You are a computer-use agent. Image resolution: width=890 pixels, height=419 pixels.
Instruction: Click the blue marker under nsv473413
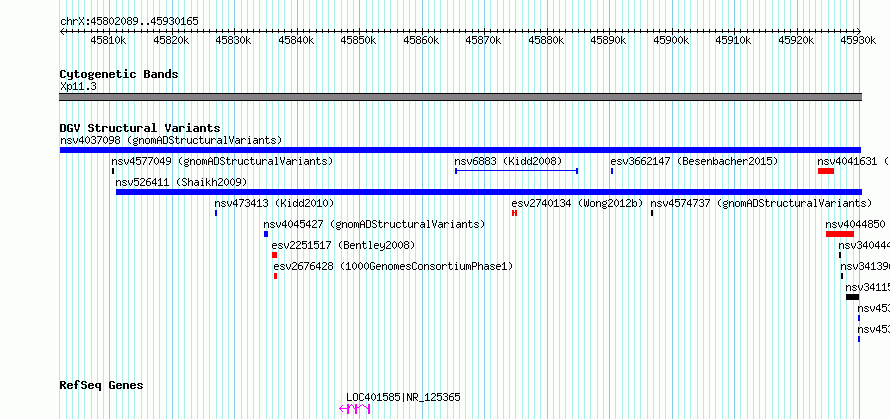click(x=216, y=213)
